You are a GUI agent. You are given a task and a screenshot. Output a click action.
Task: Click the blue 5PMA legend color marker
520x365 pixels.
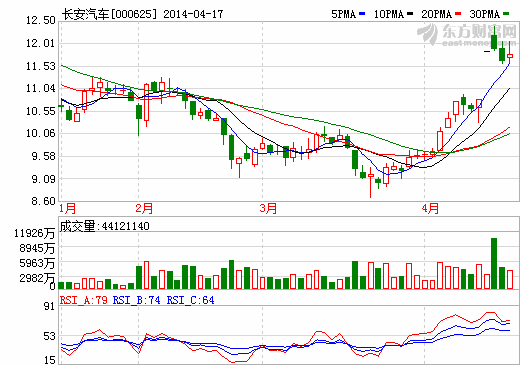[x=362, y=14]
